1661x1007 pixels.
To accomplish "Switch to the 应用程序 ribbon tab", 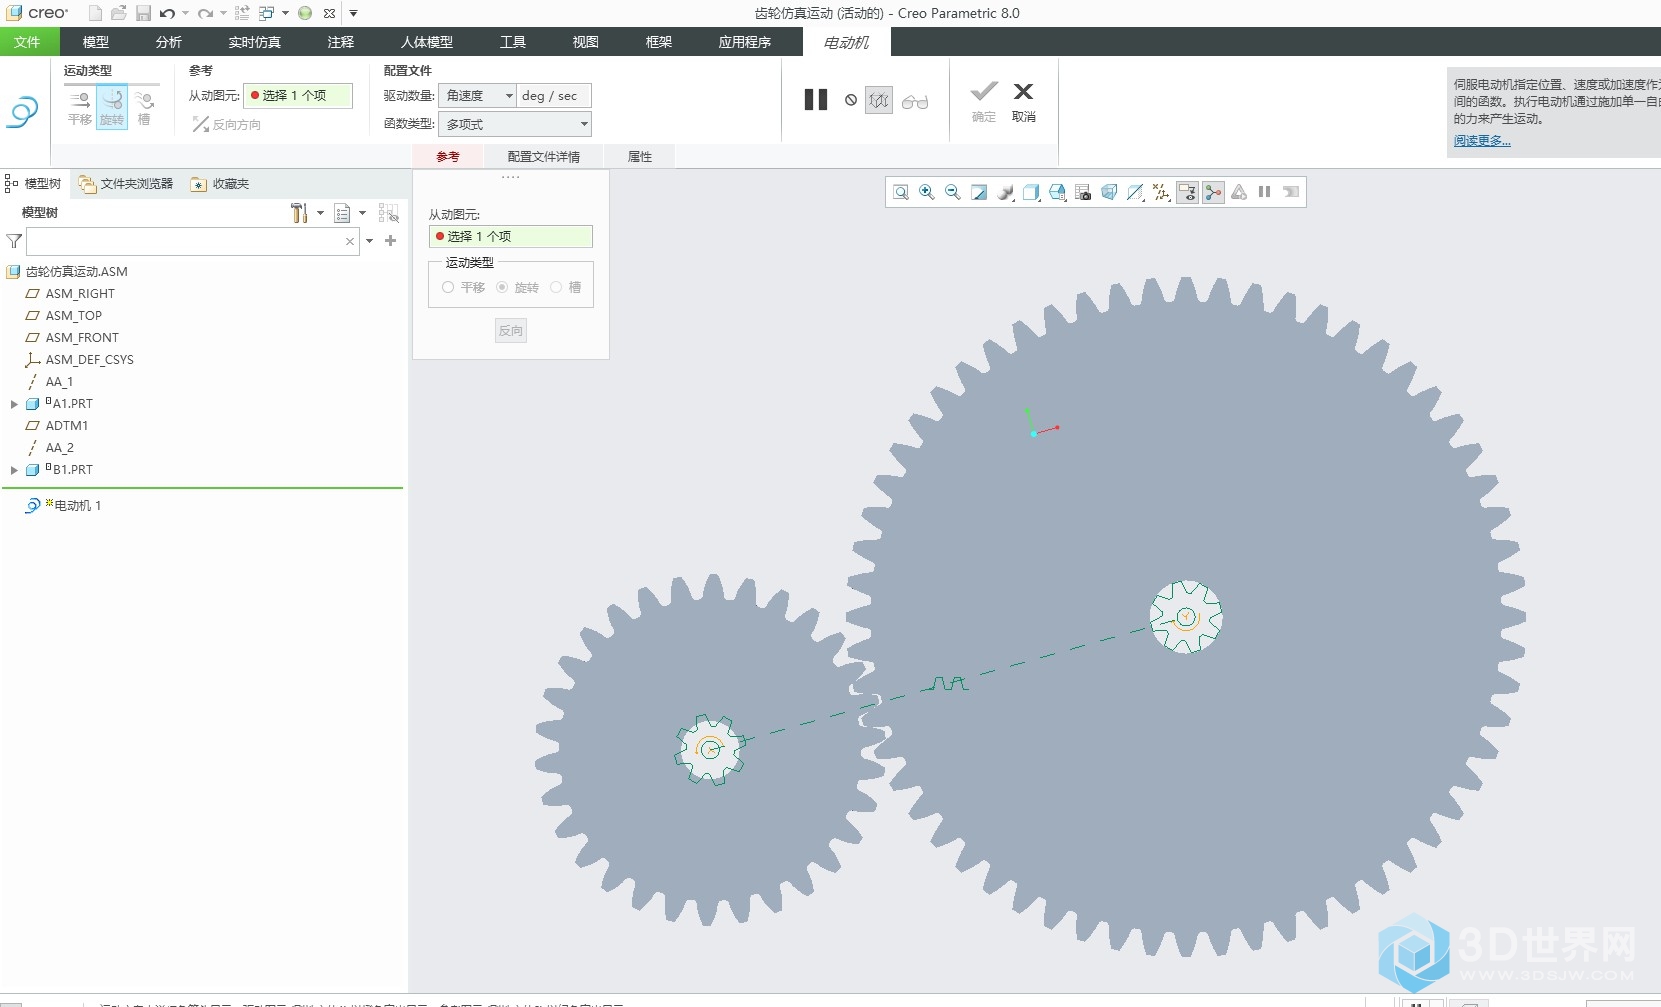I will tap(745, 42).
